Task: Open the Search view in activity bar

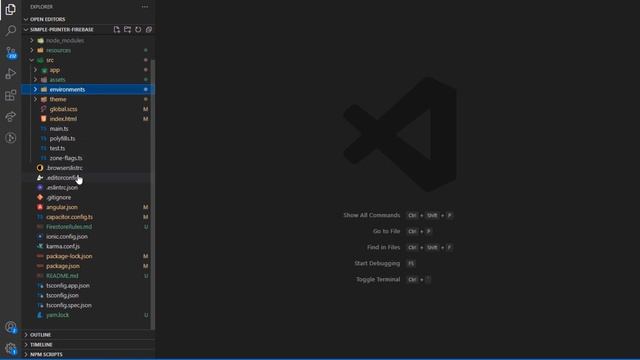Action: click(x=11, y=31)
